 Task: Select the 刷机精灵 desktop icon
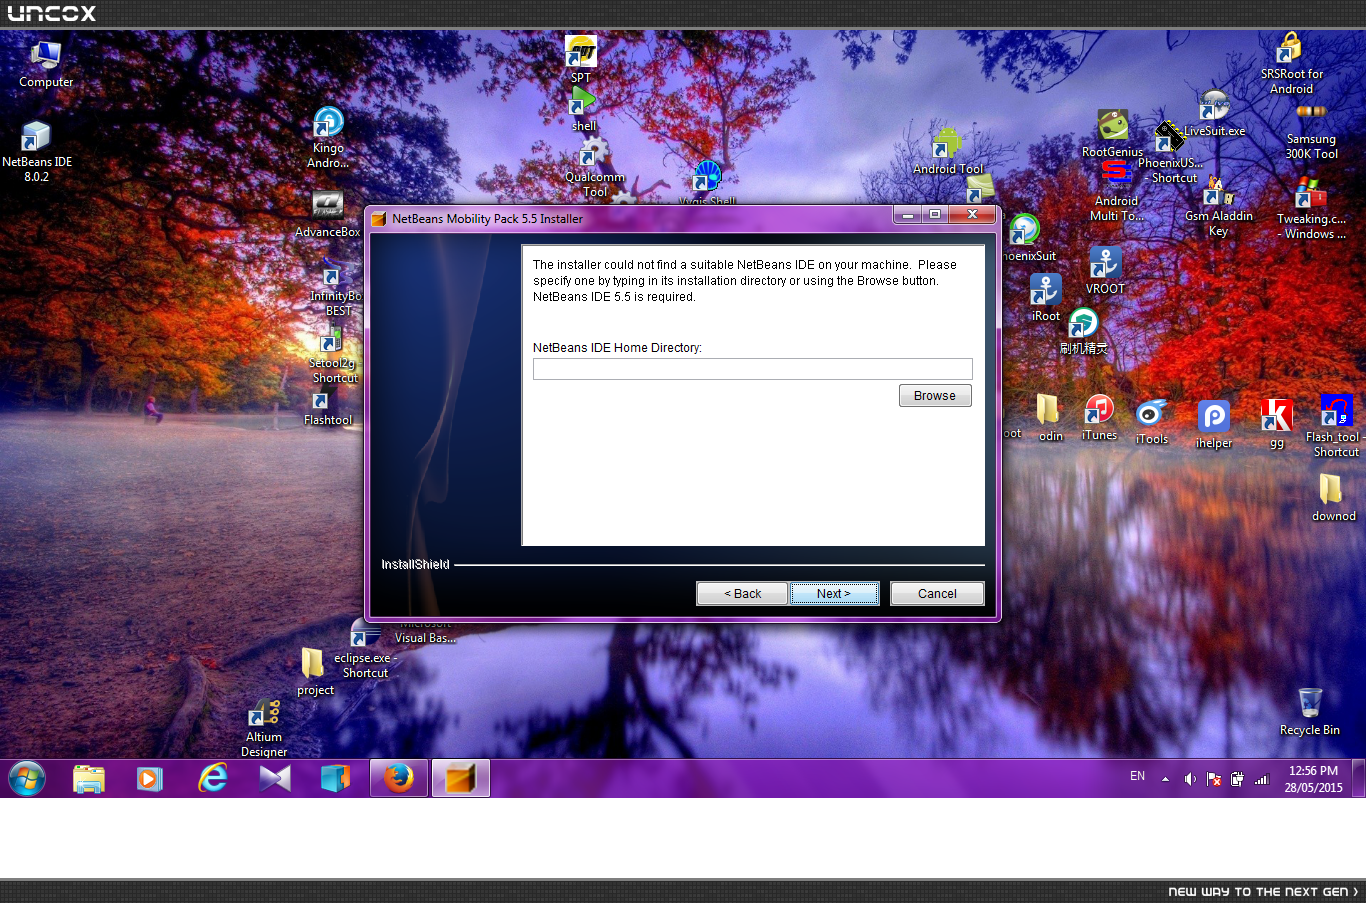[1084, 332]
